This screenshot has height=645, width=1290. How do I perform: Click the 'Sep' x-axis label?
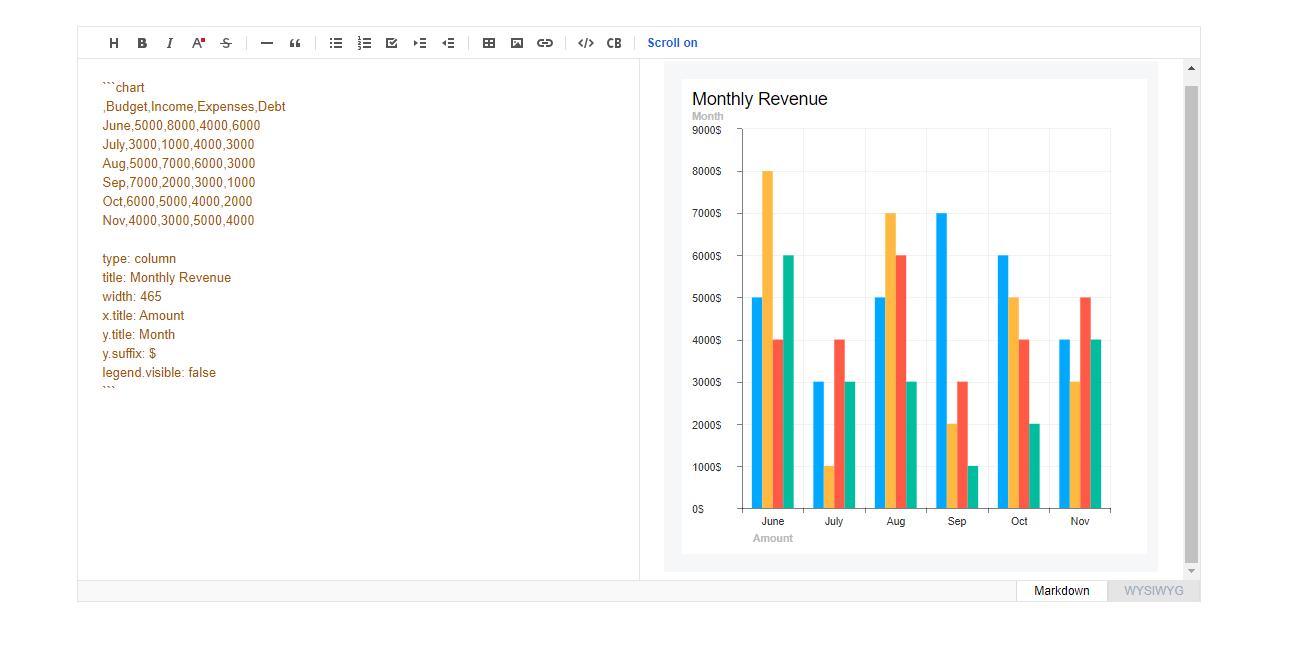click(957, 521)
